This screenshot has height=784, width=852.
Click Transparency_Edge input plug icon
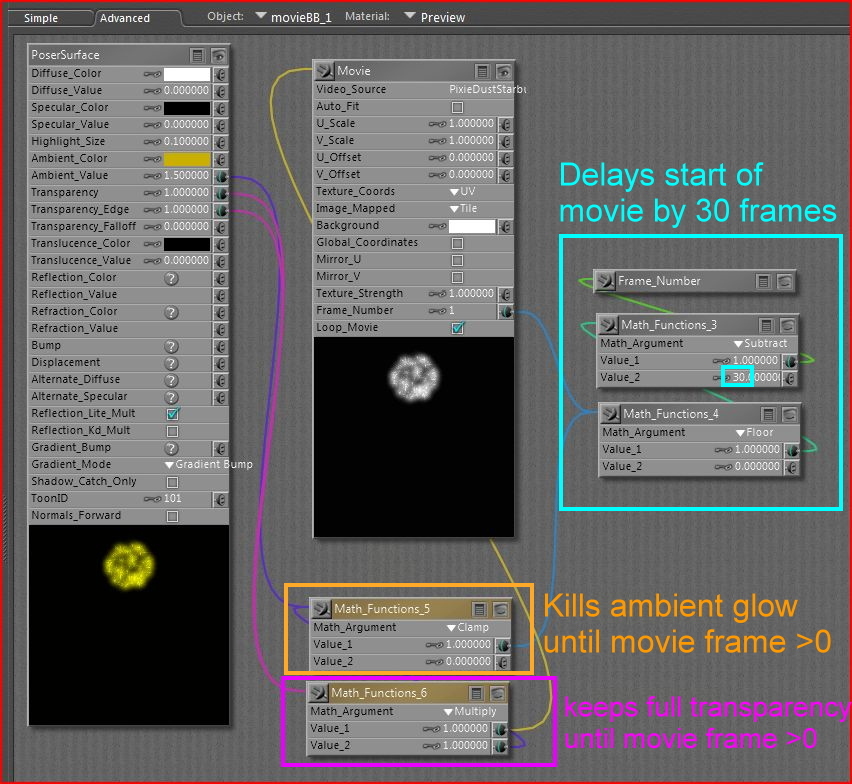(221, 210)
